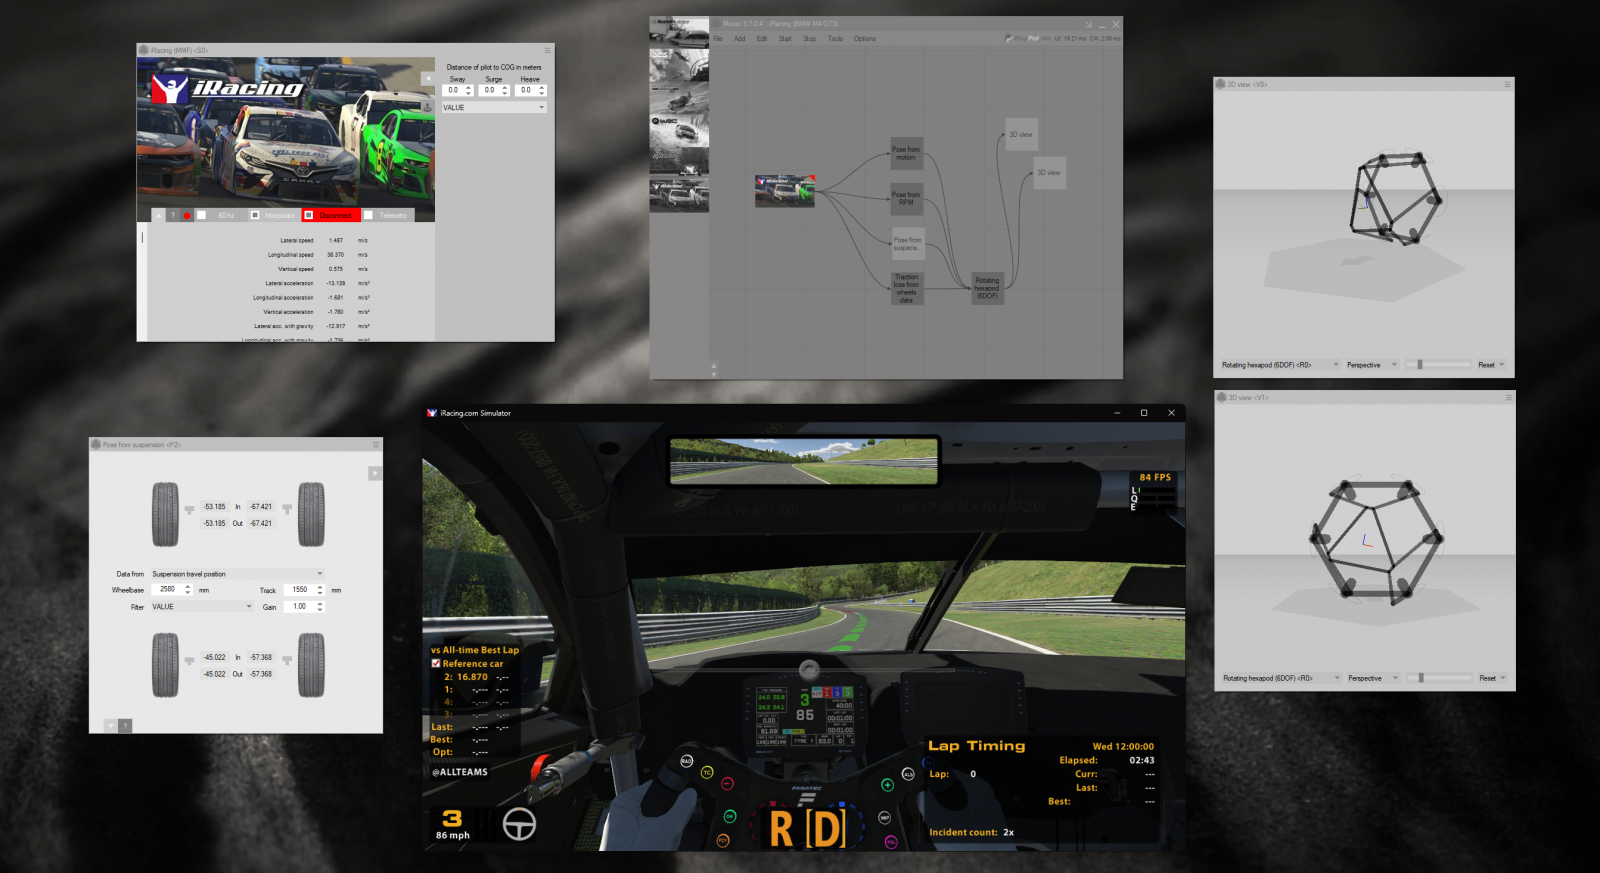Viewport: 1600px width, 873px height.
Task: Select DCS game thumbnail in Mover sidebar
Action: [679, 66]
